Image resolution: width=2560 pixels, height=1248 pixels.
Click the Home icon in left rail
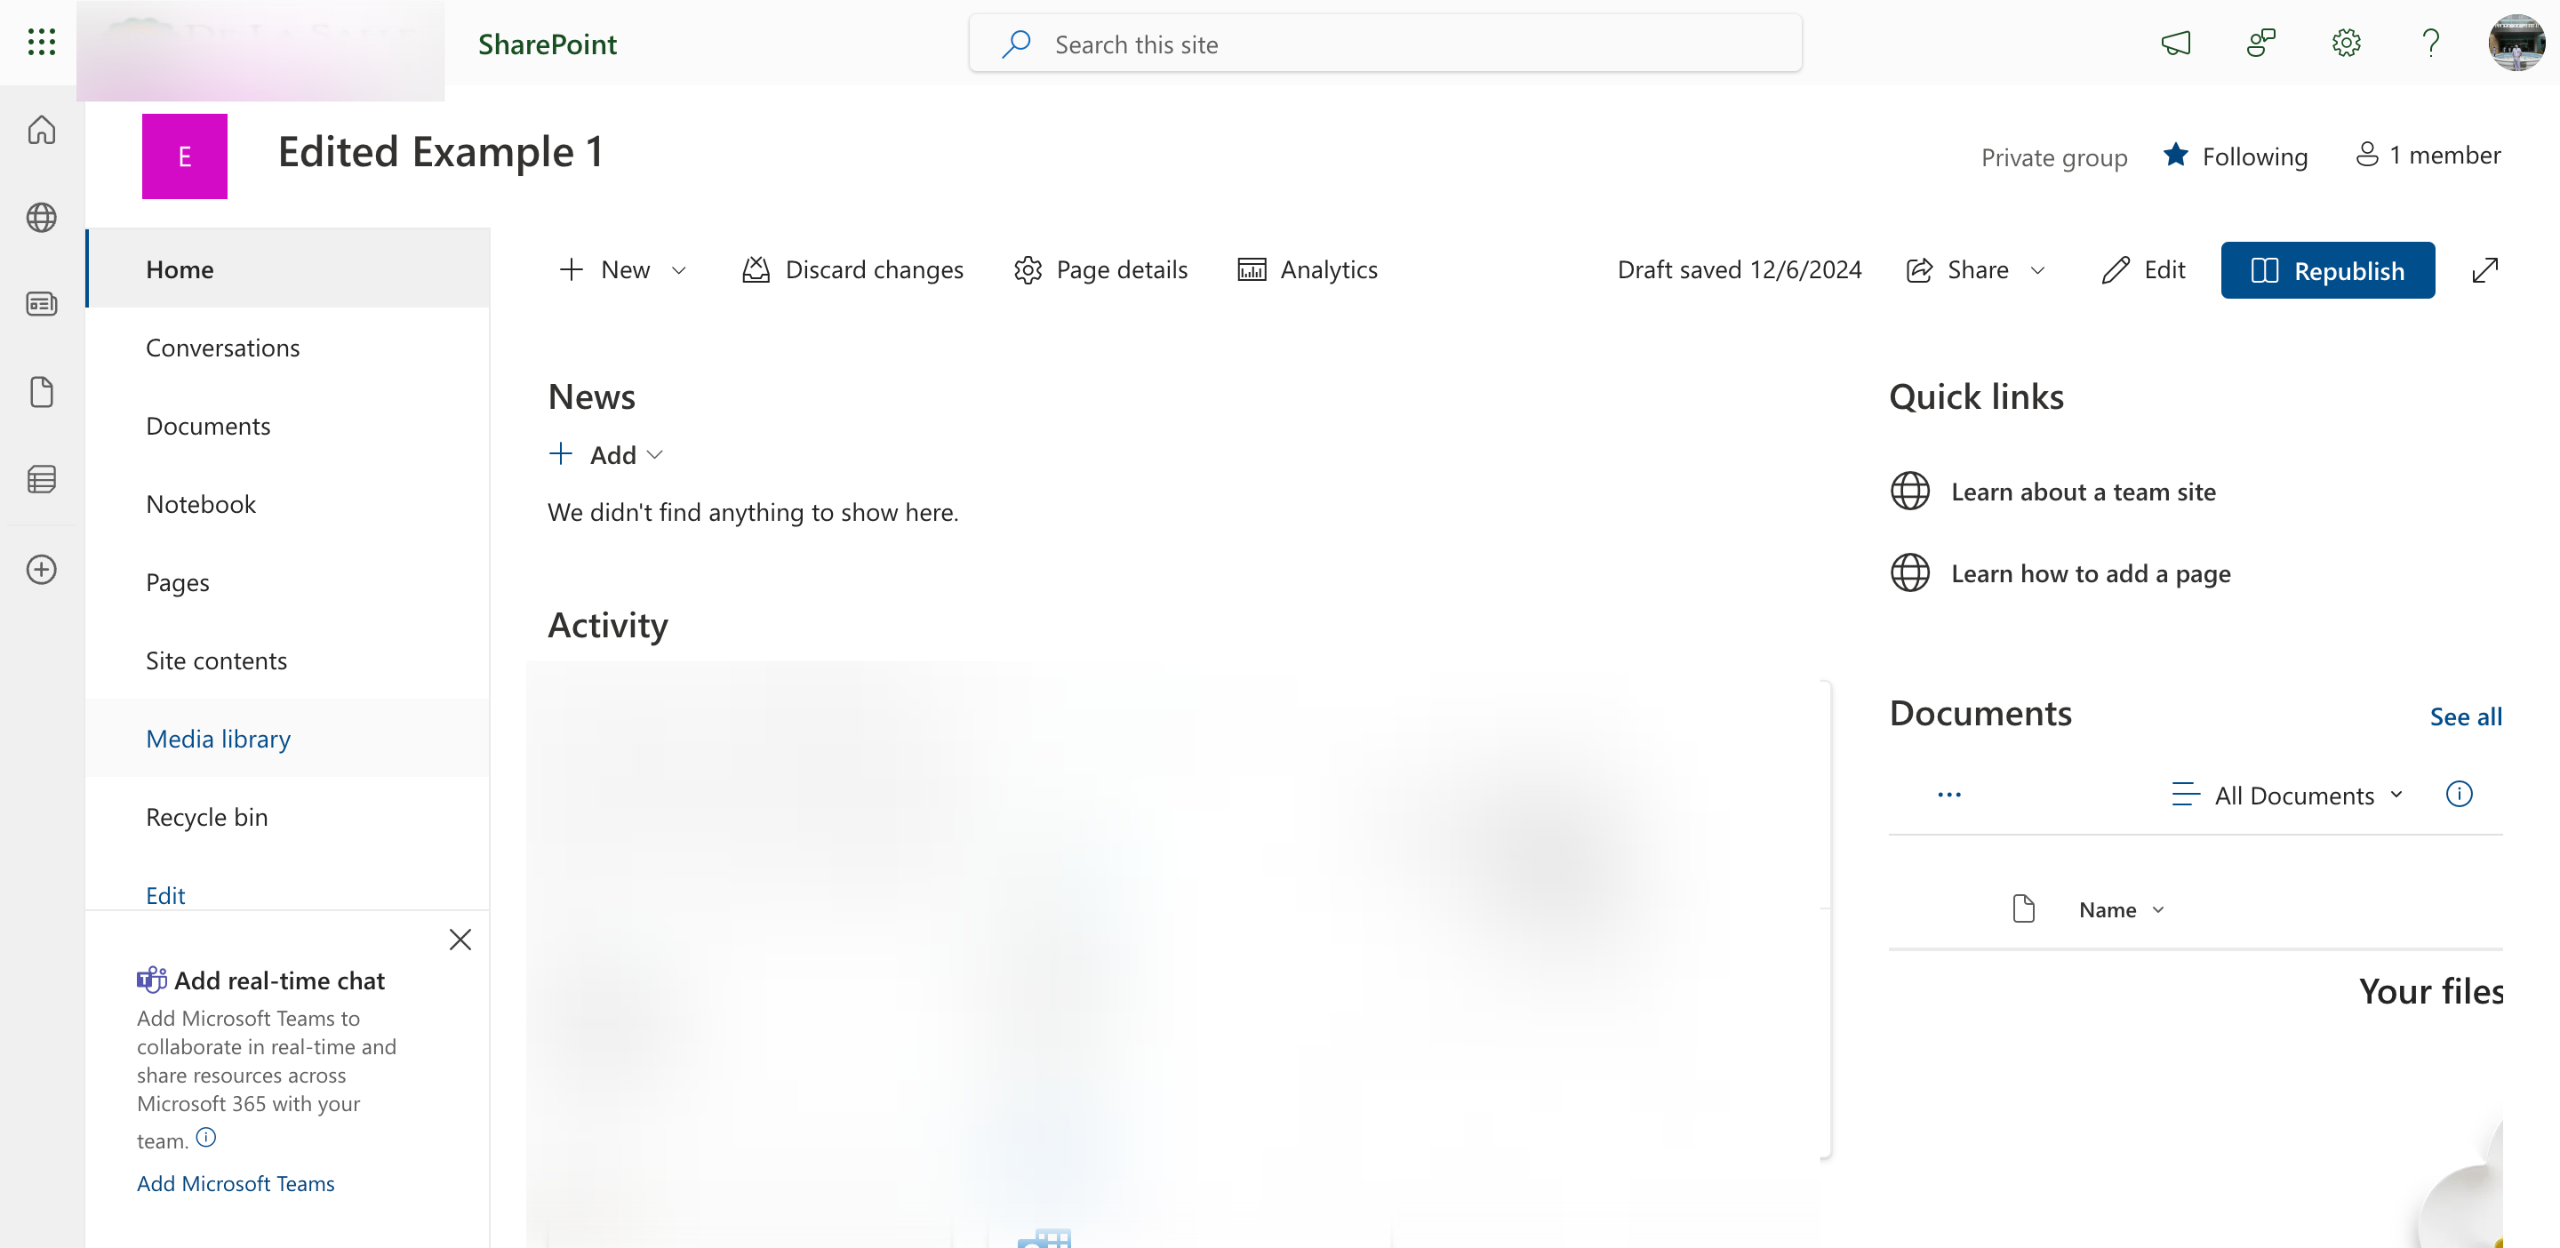pyautogui.click(x=41, y=130)
